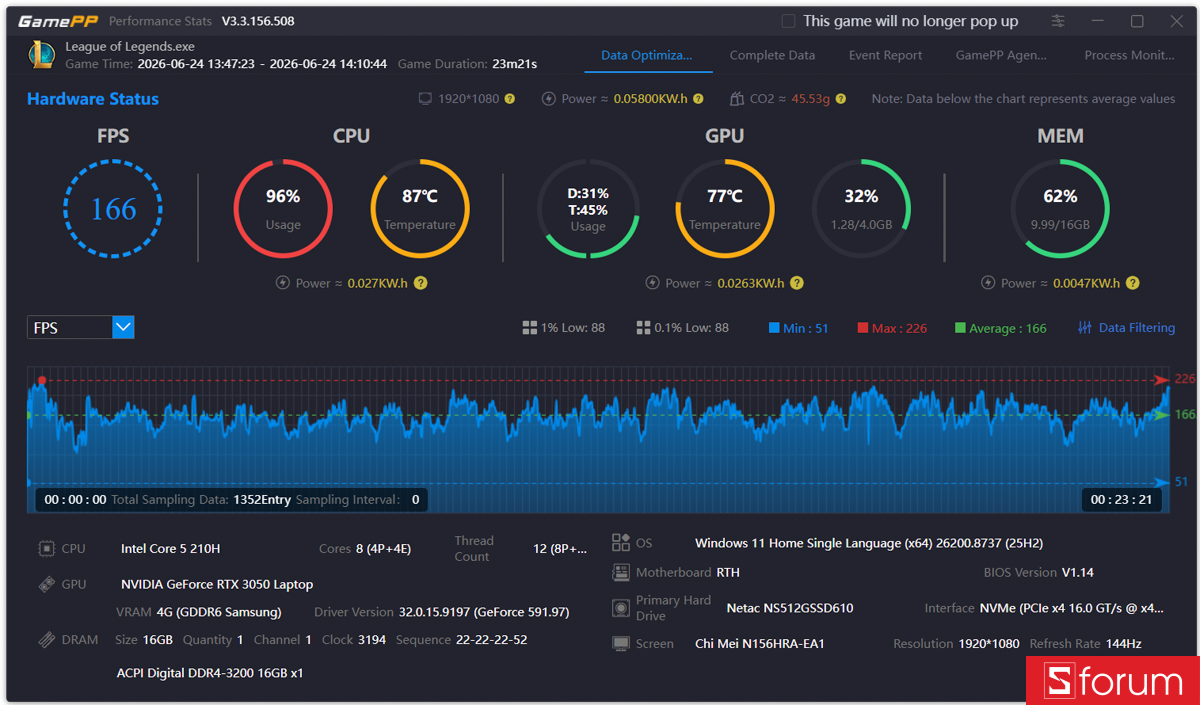Click the MEM power lightning icon
The width and height of the screenshot is (1200, 705).
click(989, 283)
